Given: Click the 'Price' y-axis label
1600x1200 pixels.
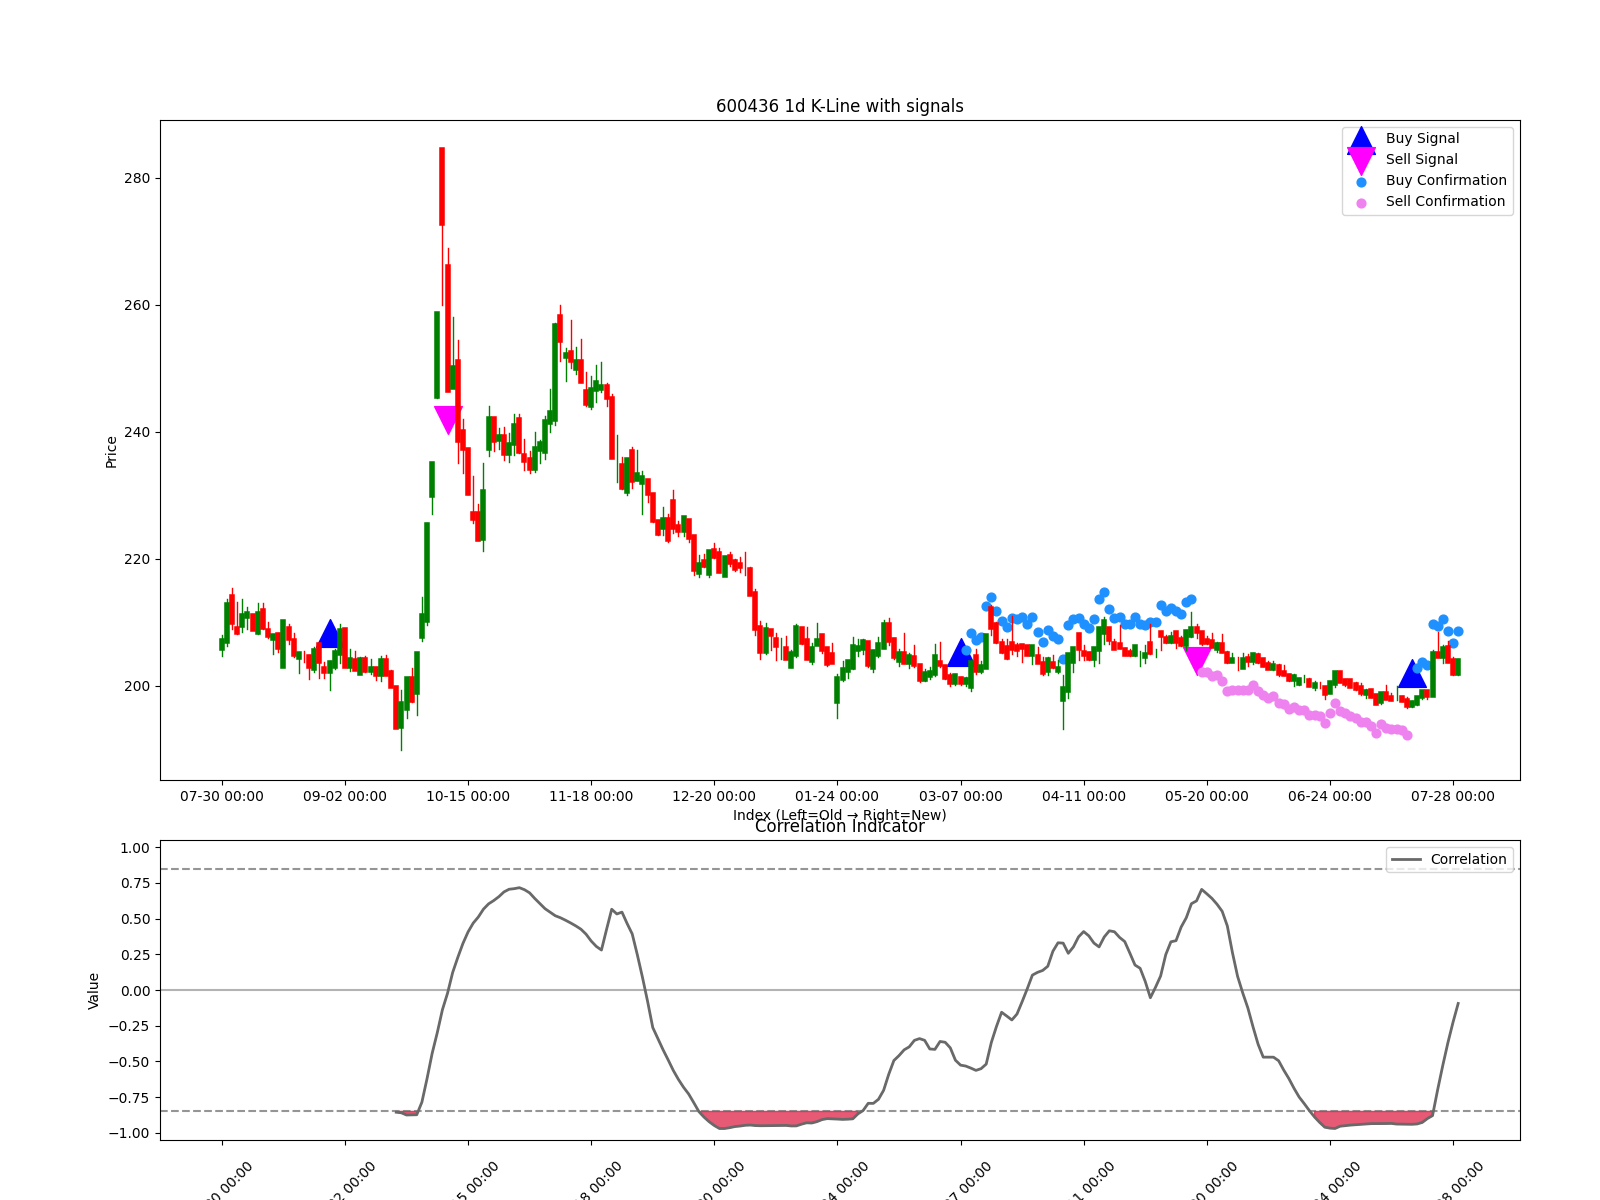Looking at the screenshot, I should [111, 451].
